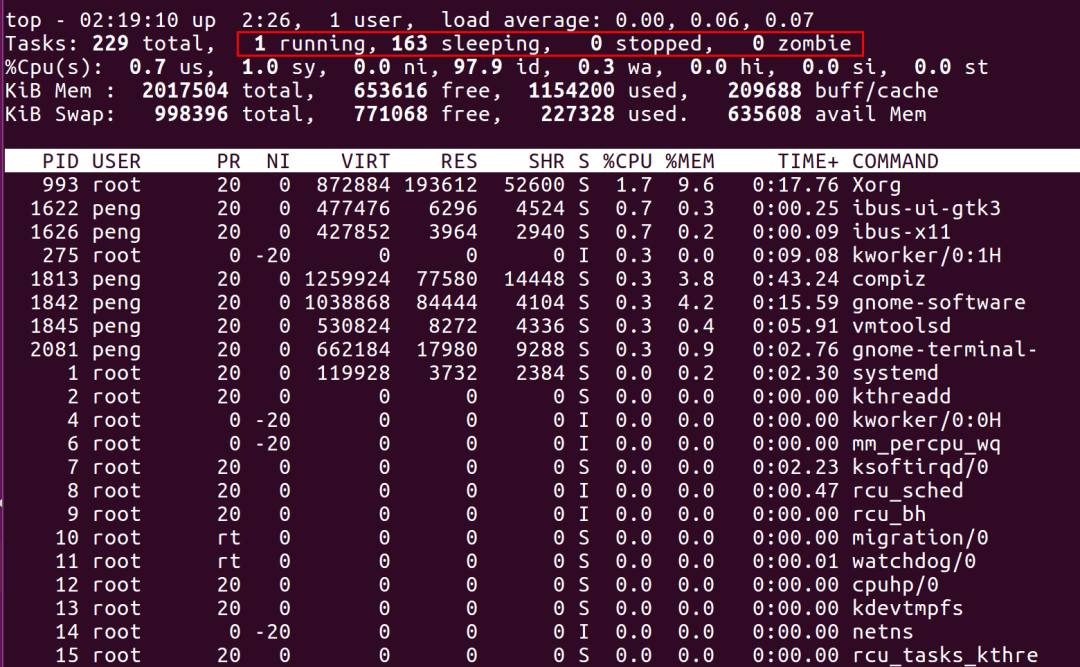
Task: Click the 653616 free memory value
Action: tap(390, 90)
